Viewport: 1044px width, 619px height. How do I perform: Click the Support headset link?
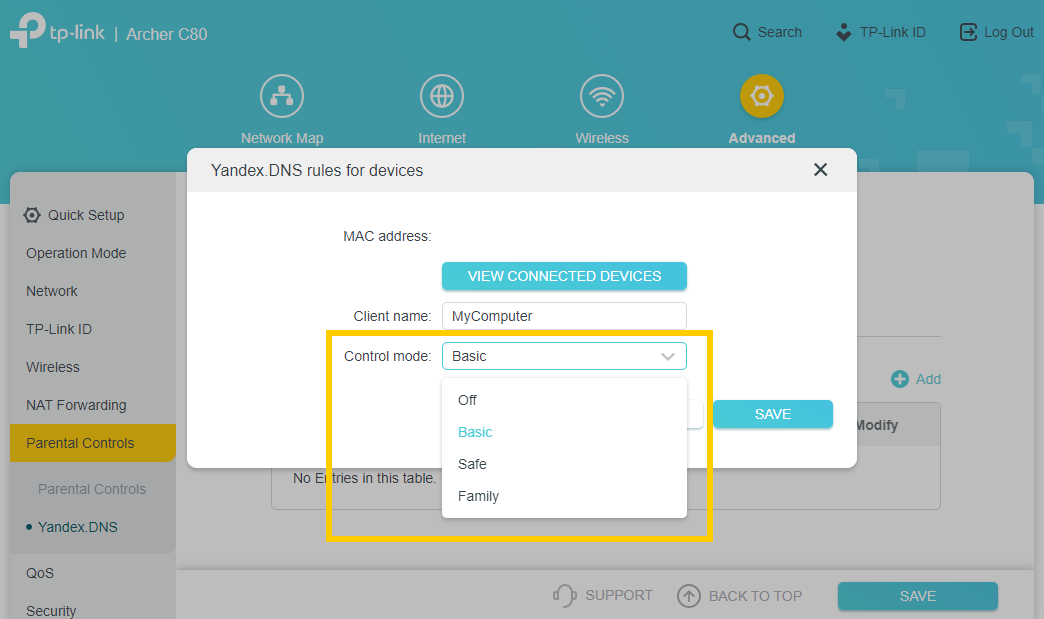(602, 596)
